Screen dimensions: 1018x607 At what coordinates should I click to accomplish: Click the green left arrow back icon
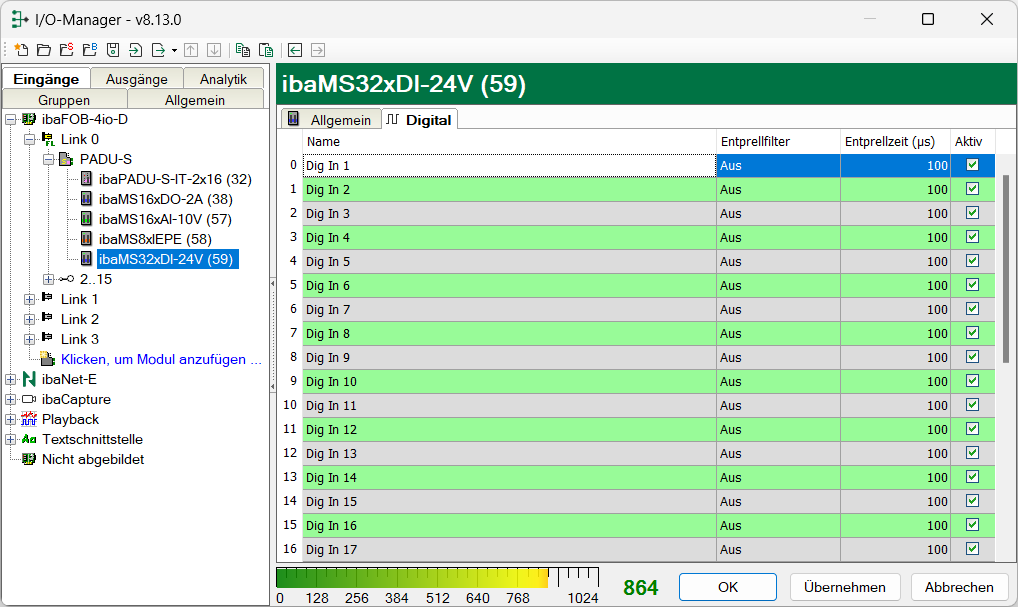tap(295, 49)
